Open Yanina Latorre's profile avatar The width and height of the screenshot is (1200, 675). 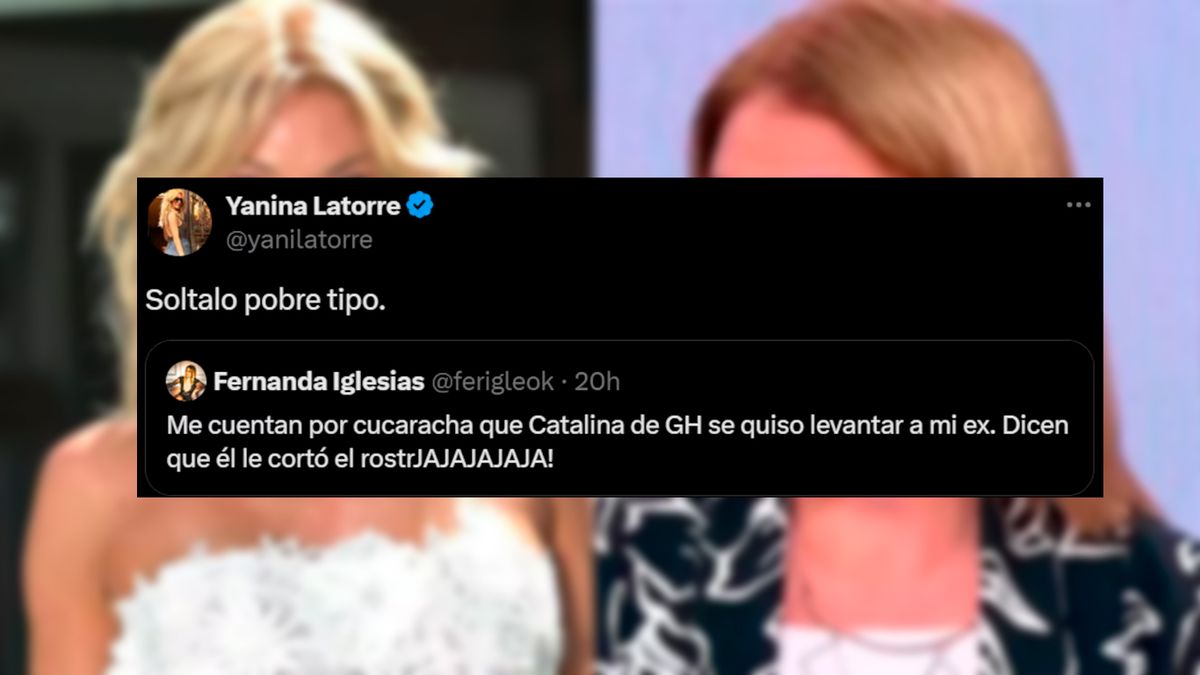180,222
